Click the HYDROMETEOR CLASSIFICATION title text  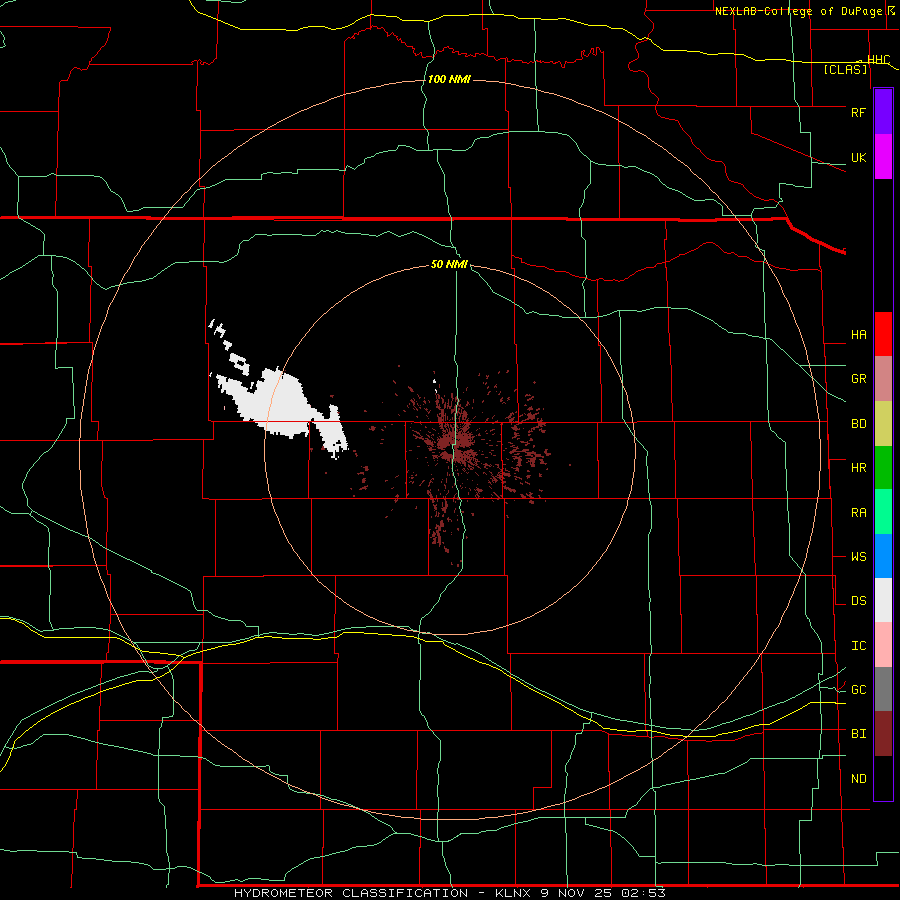click(x=351, y=893)
